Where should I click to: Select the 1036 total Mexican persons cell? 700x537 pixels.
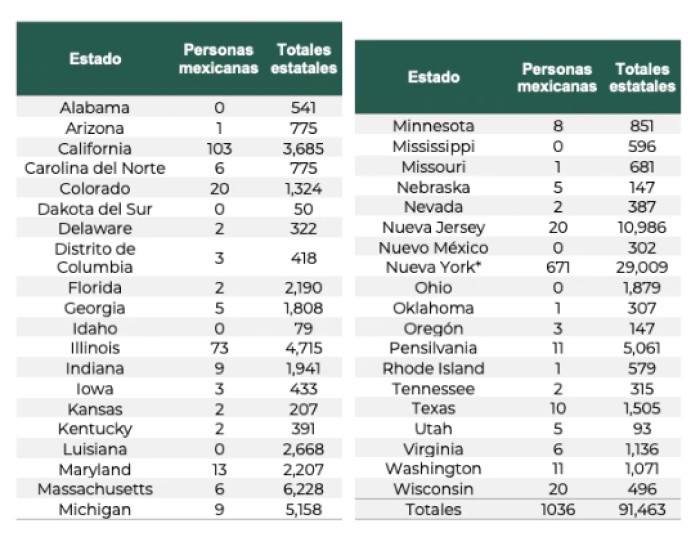tap(557, 509)
